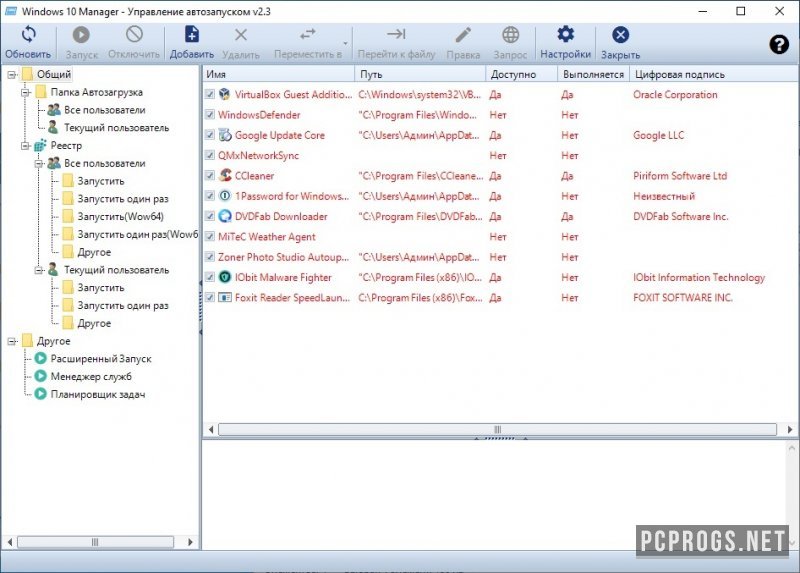Image resolution: width=800 pixels, height=573 pixels.
Task: Collapse the Общий tree node
Action: [12, 75]
